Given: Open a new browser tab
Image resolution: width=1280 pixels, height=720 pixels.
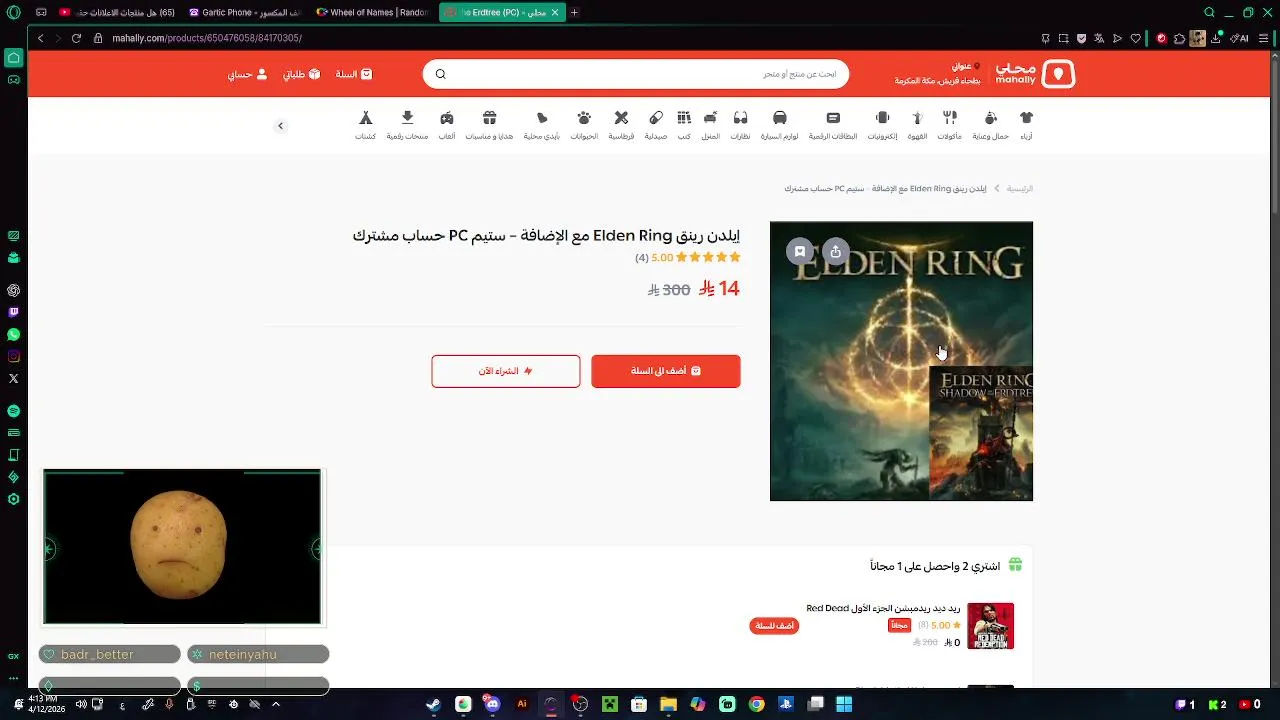Looking at the screenshot, I should (x=574, y=12).
